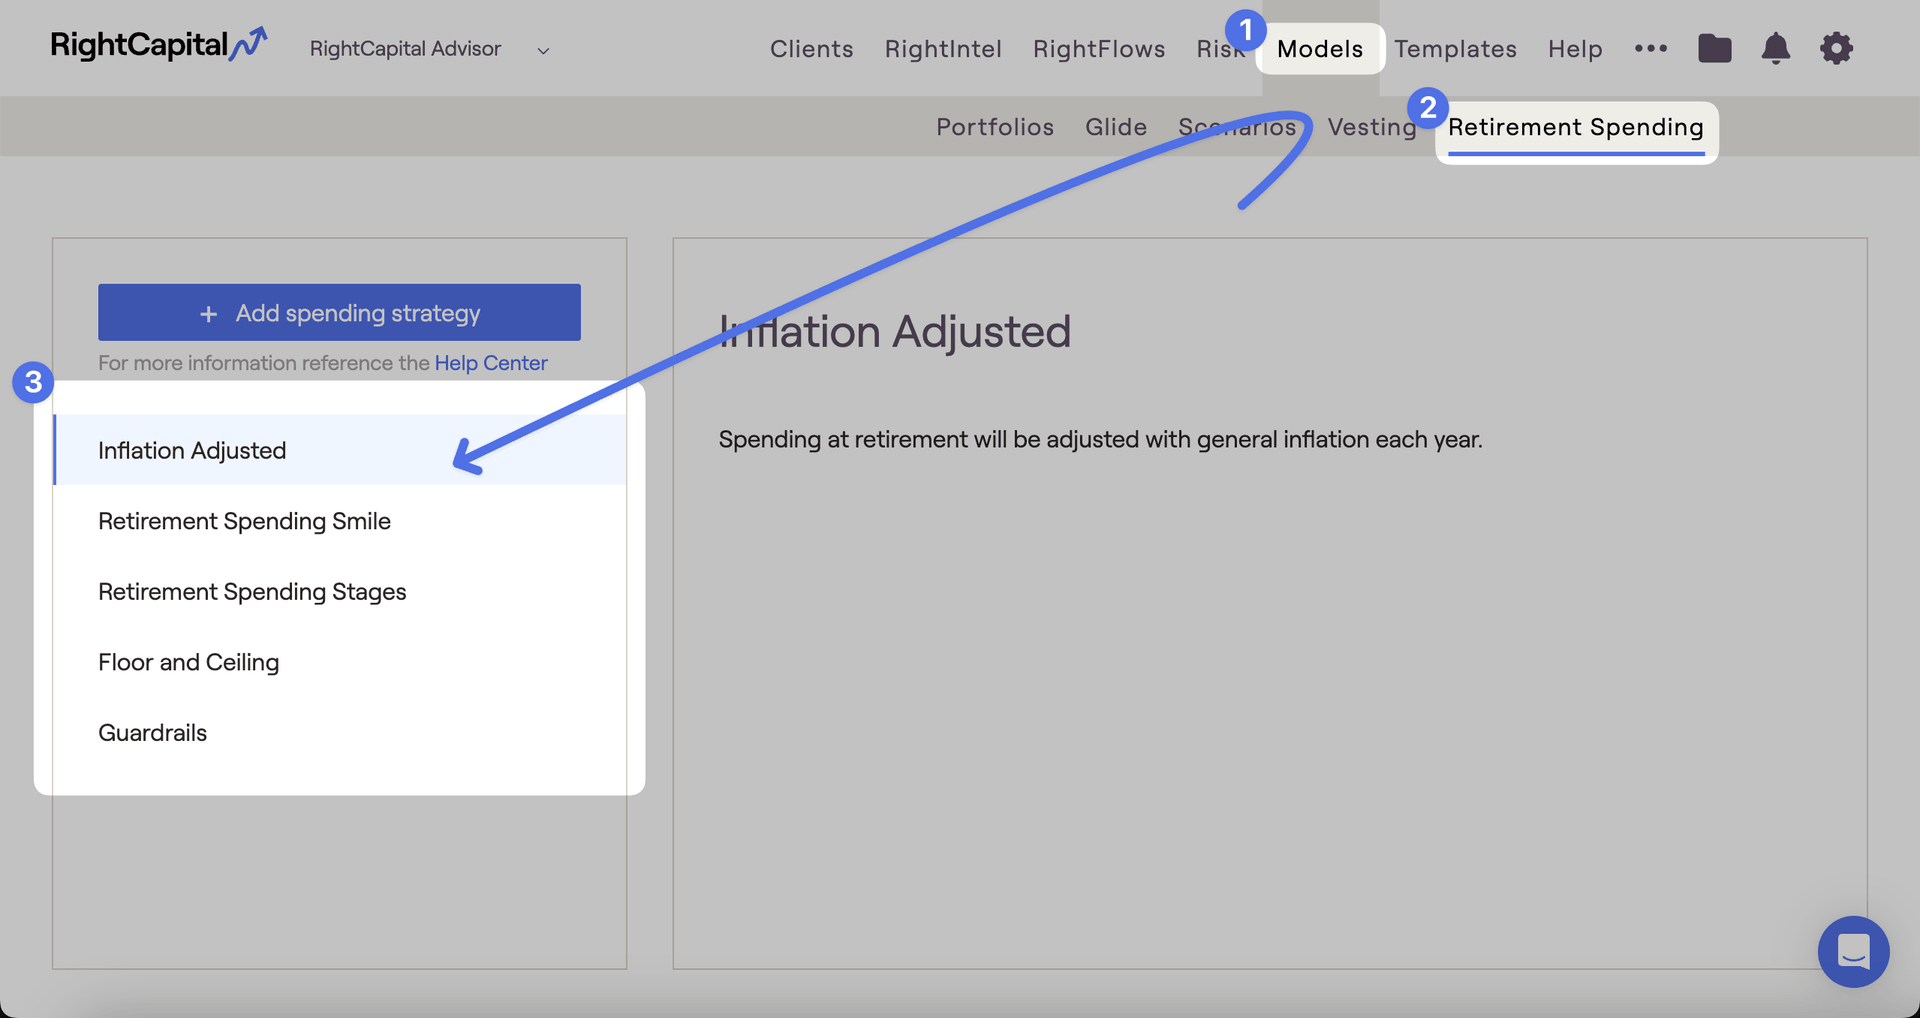Open the chat support bubble
The height and width of the screenshot is (1018, 1920).
pyautogui.click(x=1853, y=951)
